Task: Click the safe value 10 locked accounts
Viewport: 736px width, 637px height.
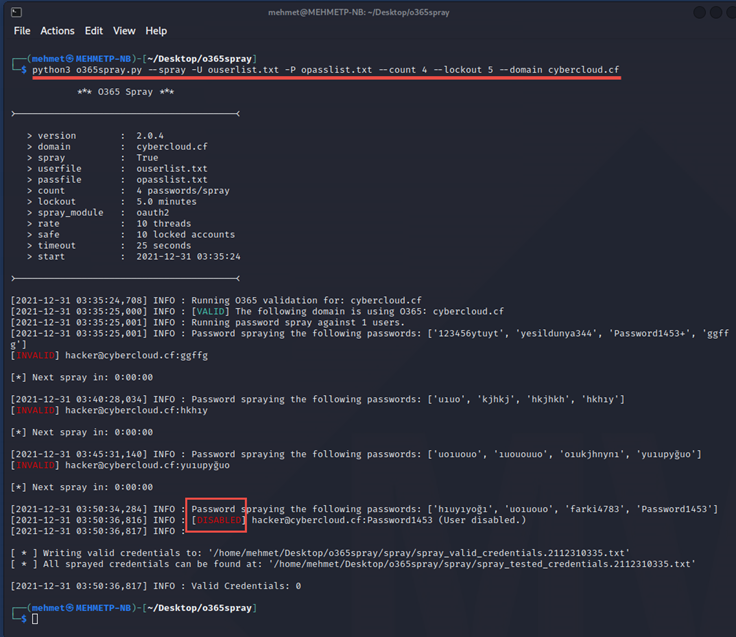Action: 186,234
